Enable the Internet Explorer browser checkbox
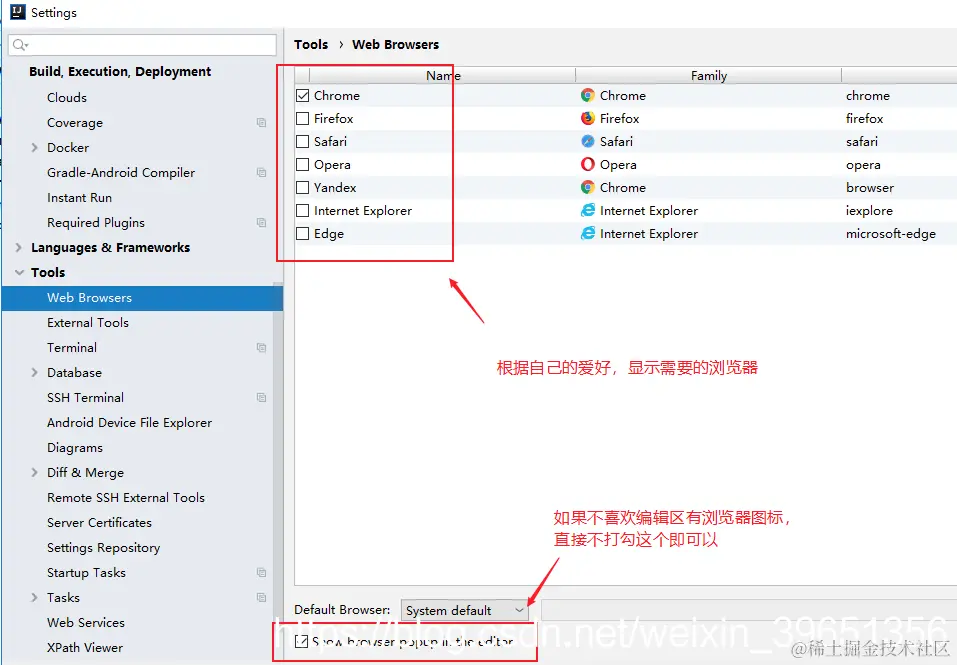Viewport: 957px width, 665px height. coord(302,210)
